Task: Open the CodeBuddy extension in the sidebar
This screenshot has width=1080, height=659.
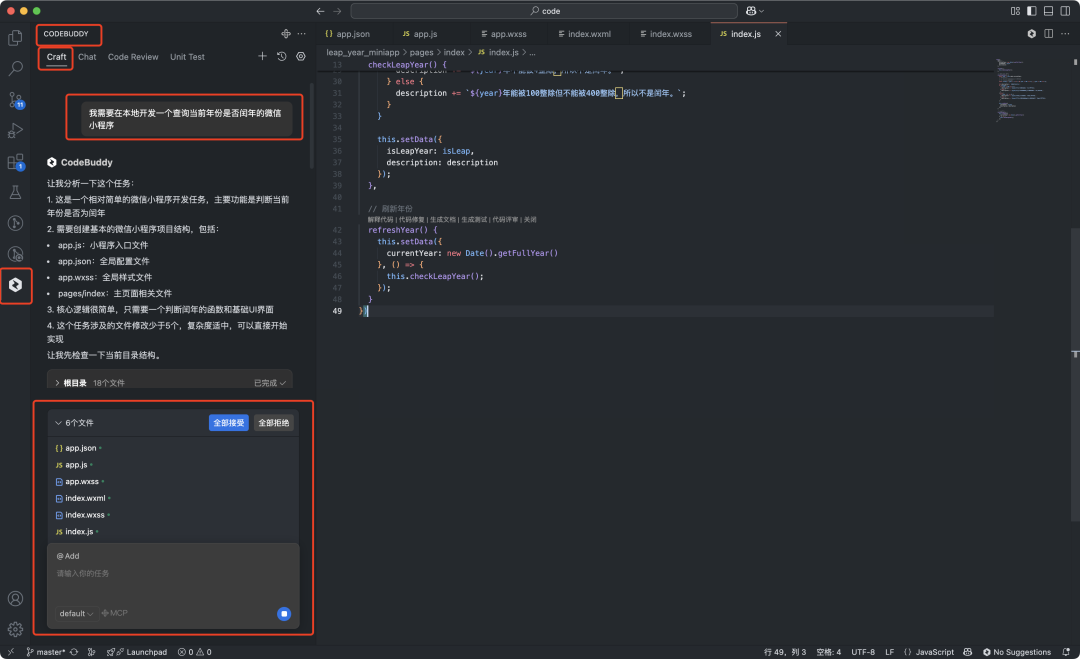Action: coord(15,286)
